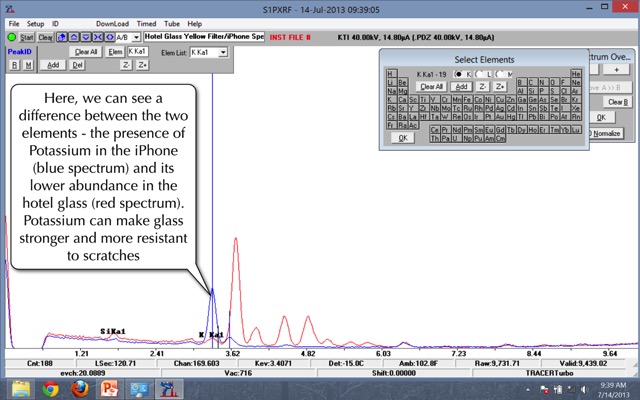Open Firefox from the taskbar

(x=80, y=388)
